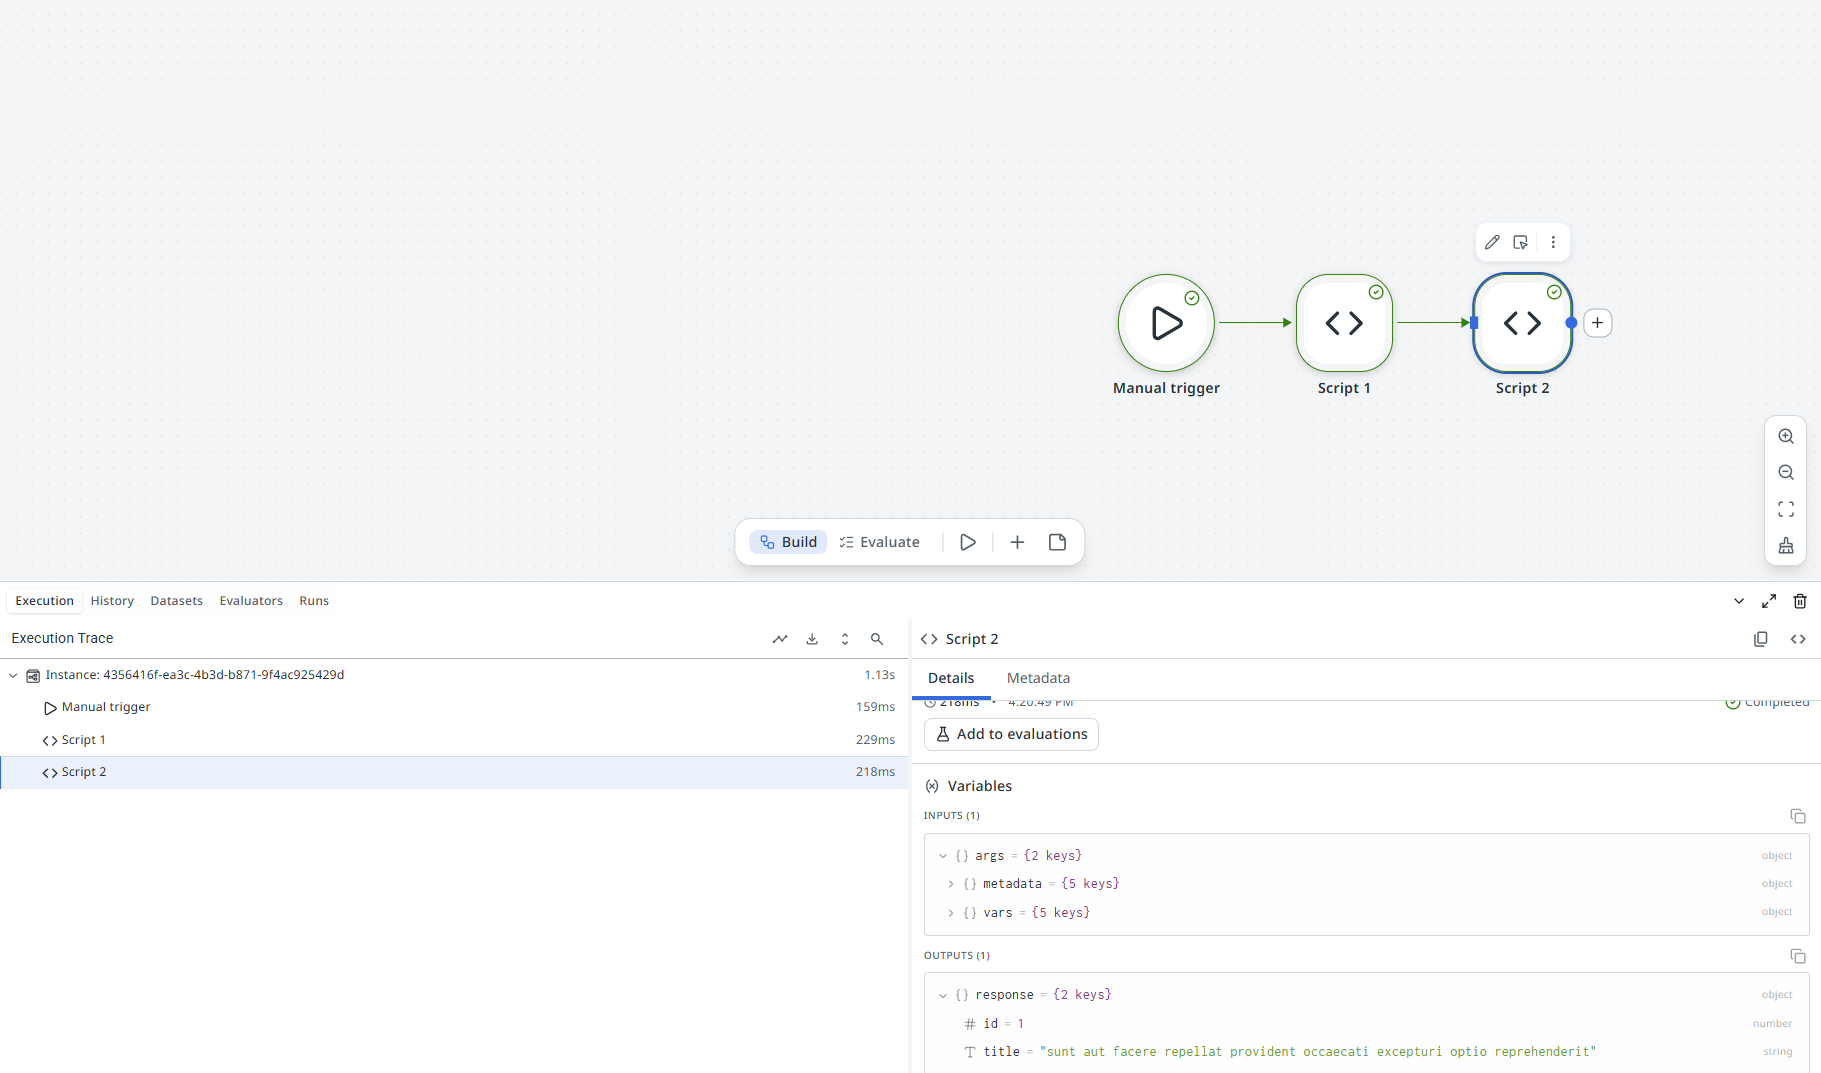Screen dimensions: 1821x1073
Task: Switch to Metadata tab
Action: pyautogui.click(x=1038, y=678)
